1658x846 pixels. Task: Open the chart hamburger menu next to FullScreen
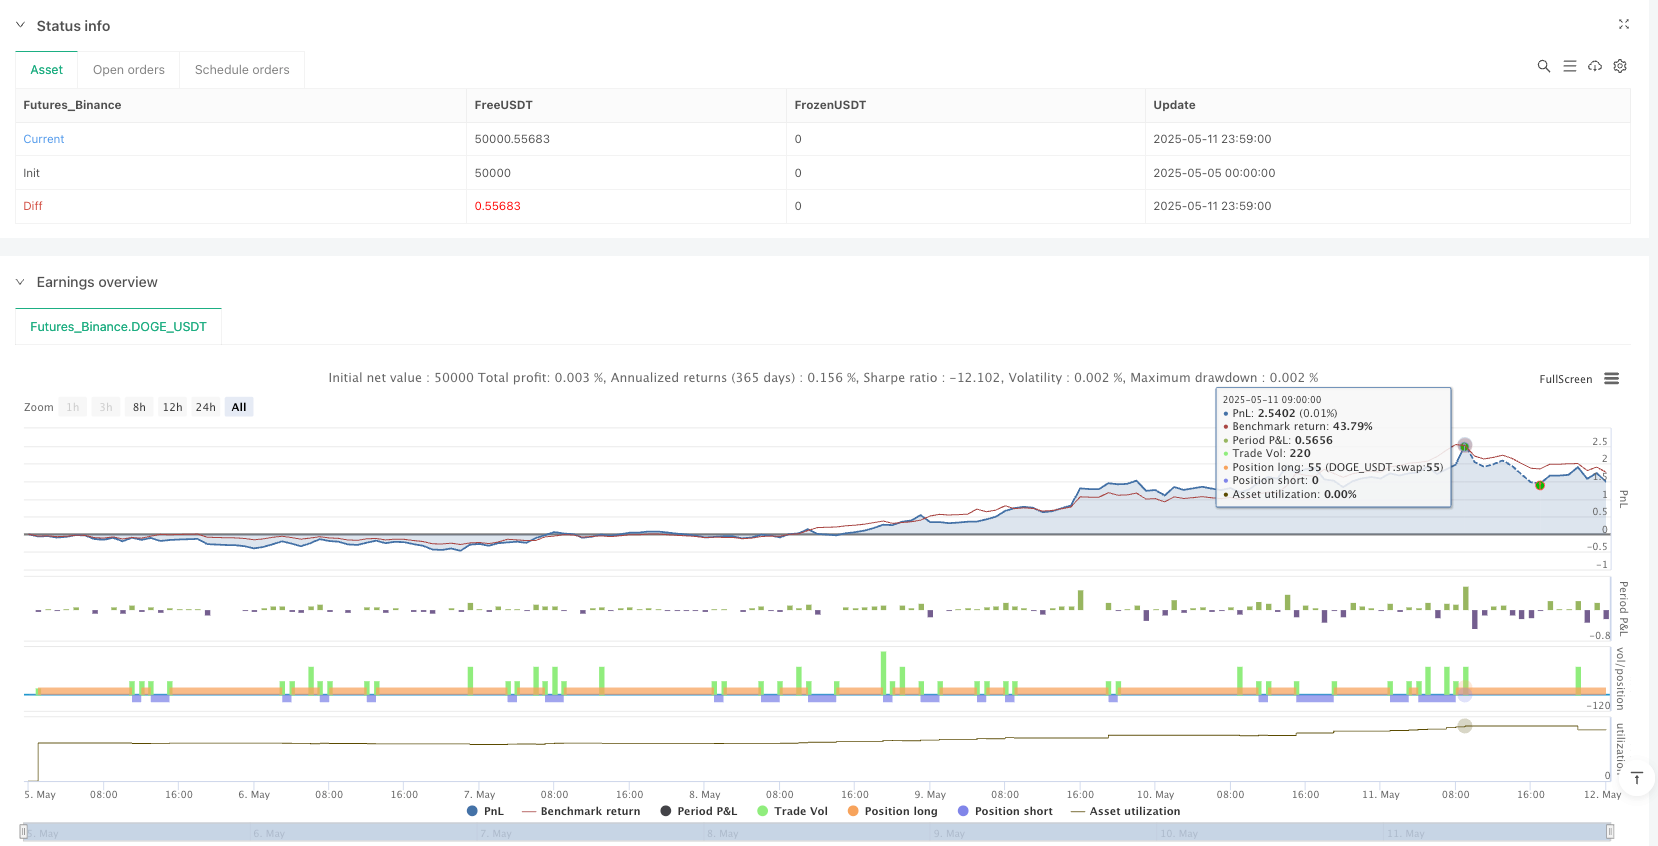[1611, 379]
